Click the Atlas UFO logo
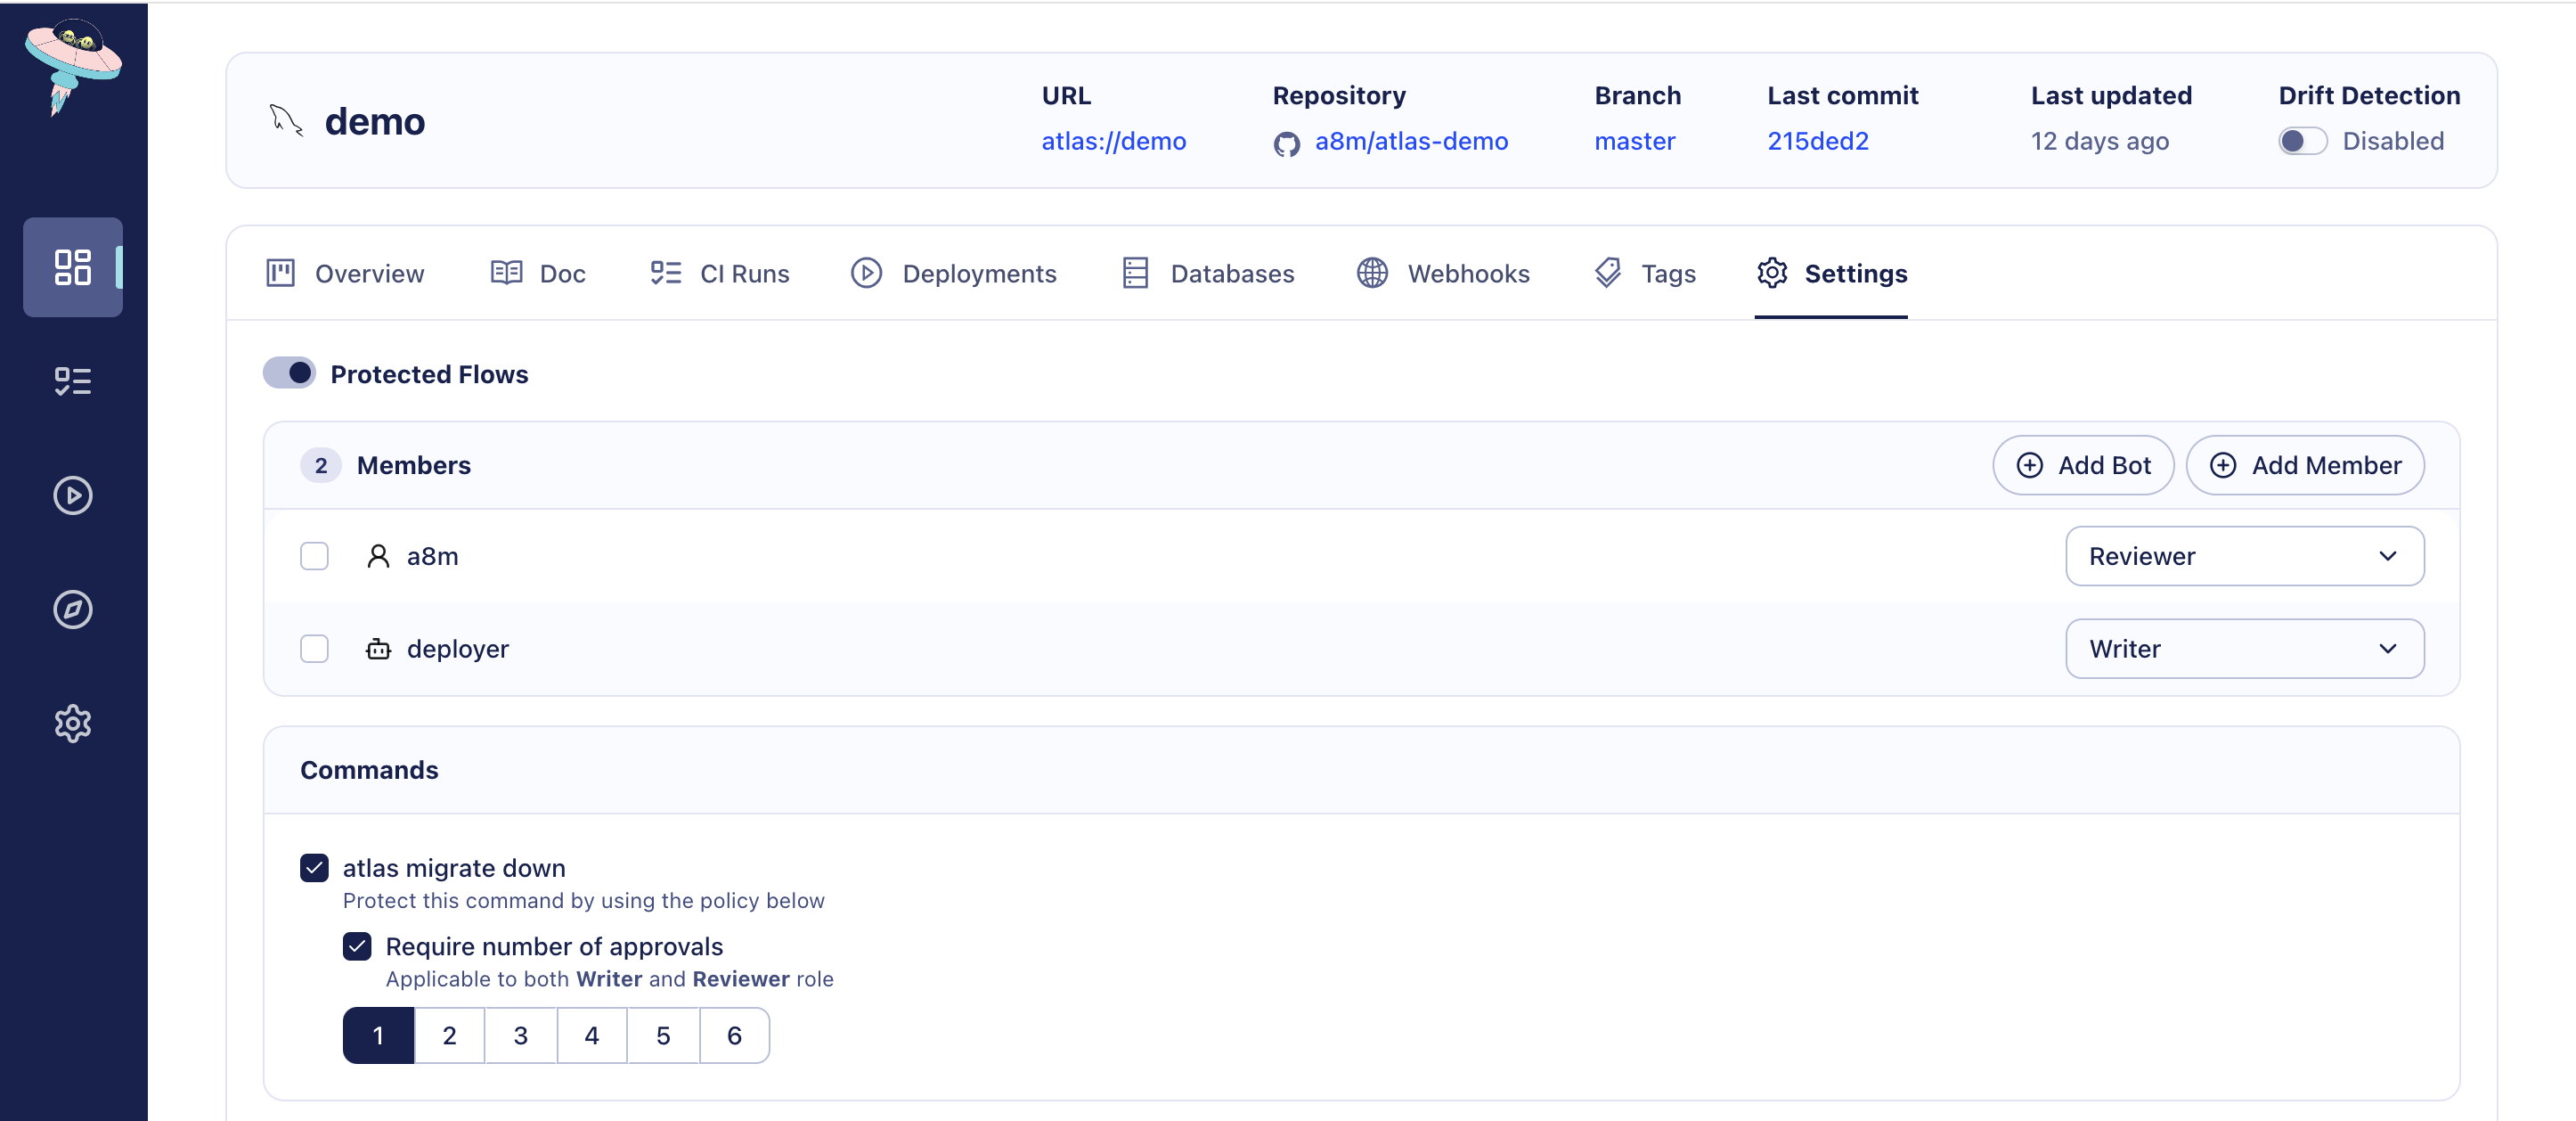Screen dimensions: 2576x1121 (73, 66)
